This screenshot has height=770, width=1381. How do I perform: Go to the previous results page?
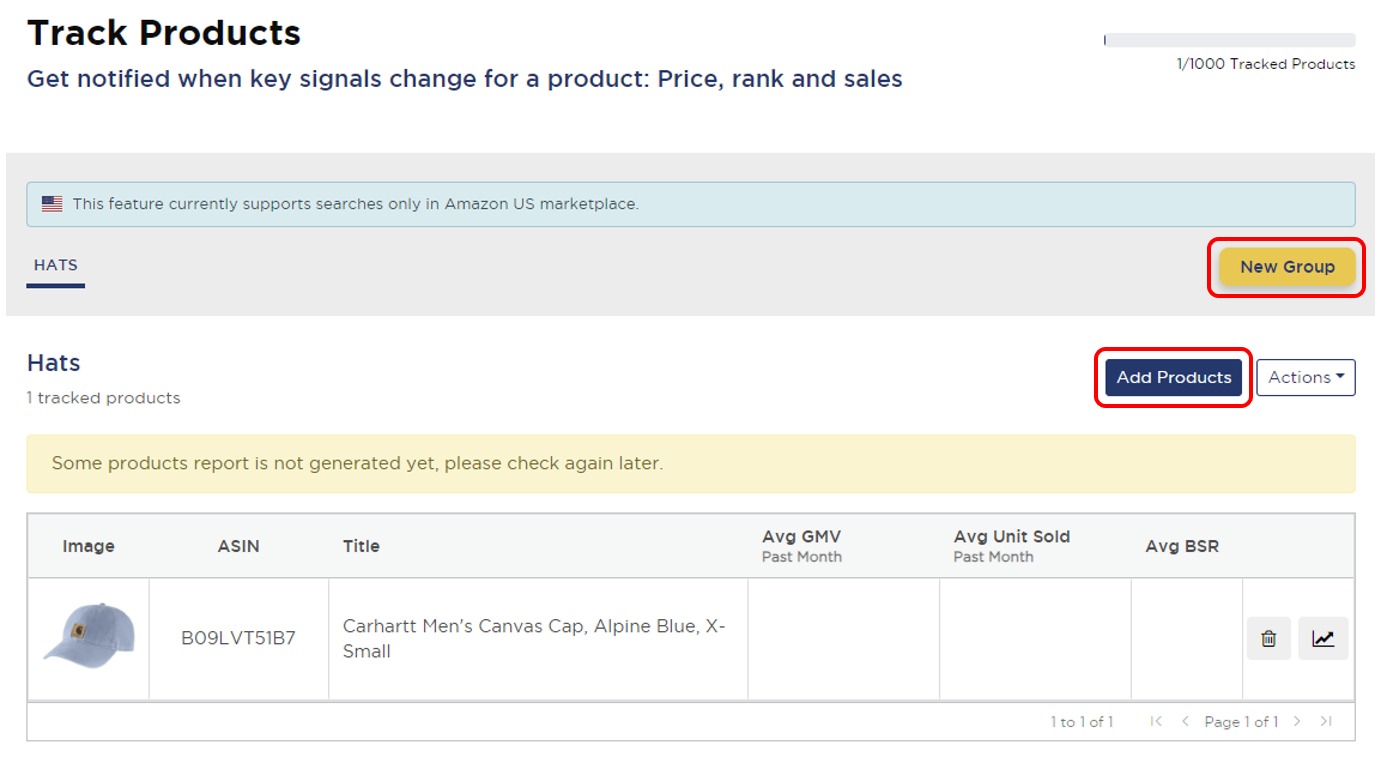pyautogui.click(x=1184, y=721)
